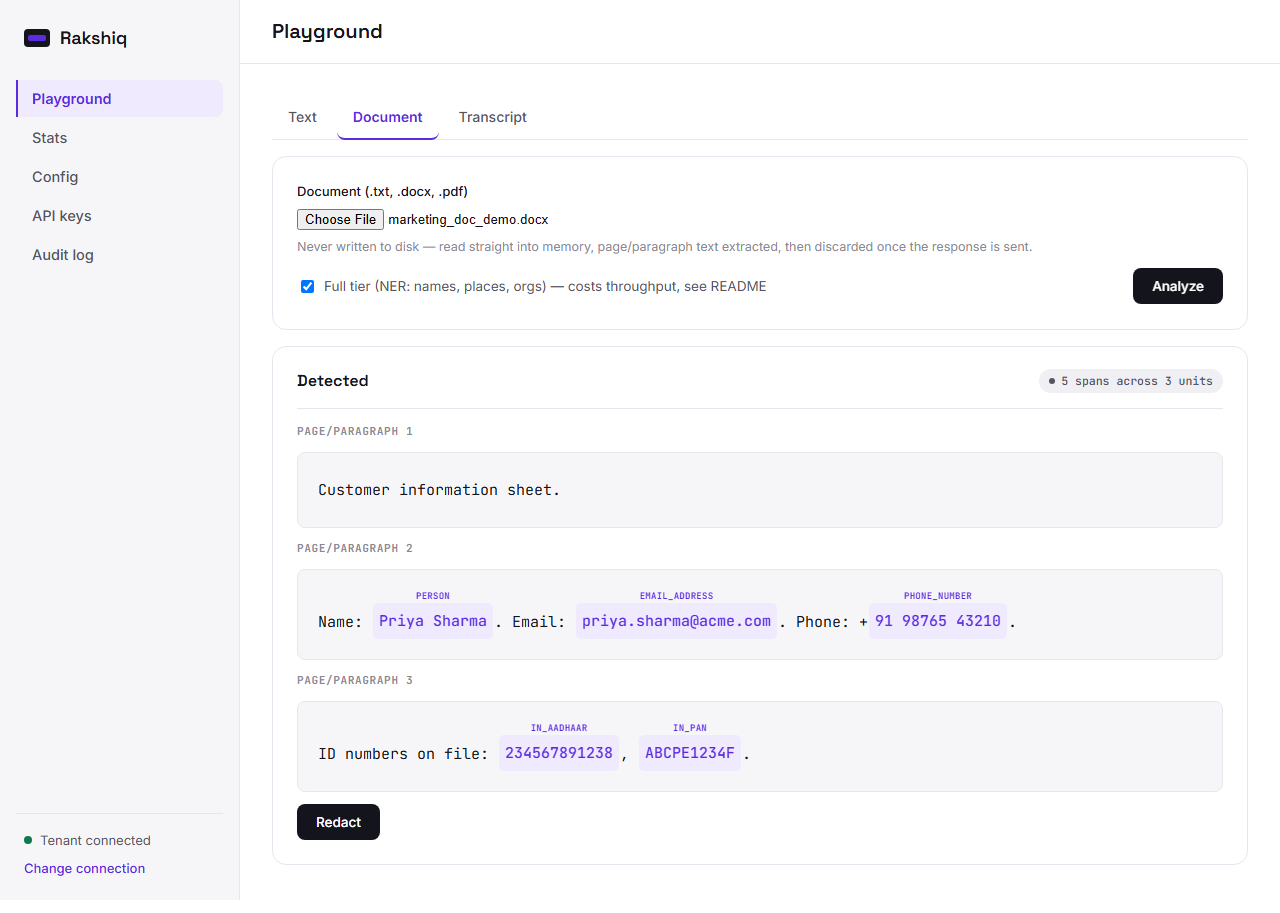The image size is (1280, 913).
Task: Click the 'Tenant connected' status text
Action: (x=95, y=840)
